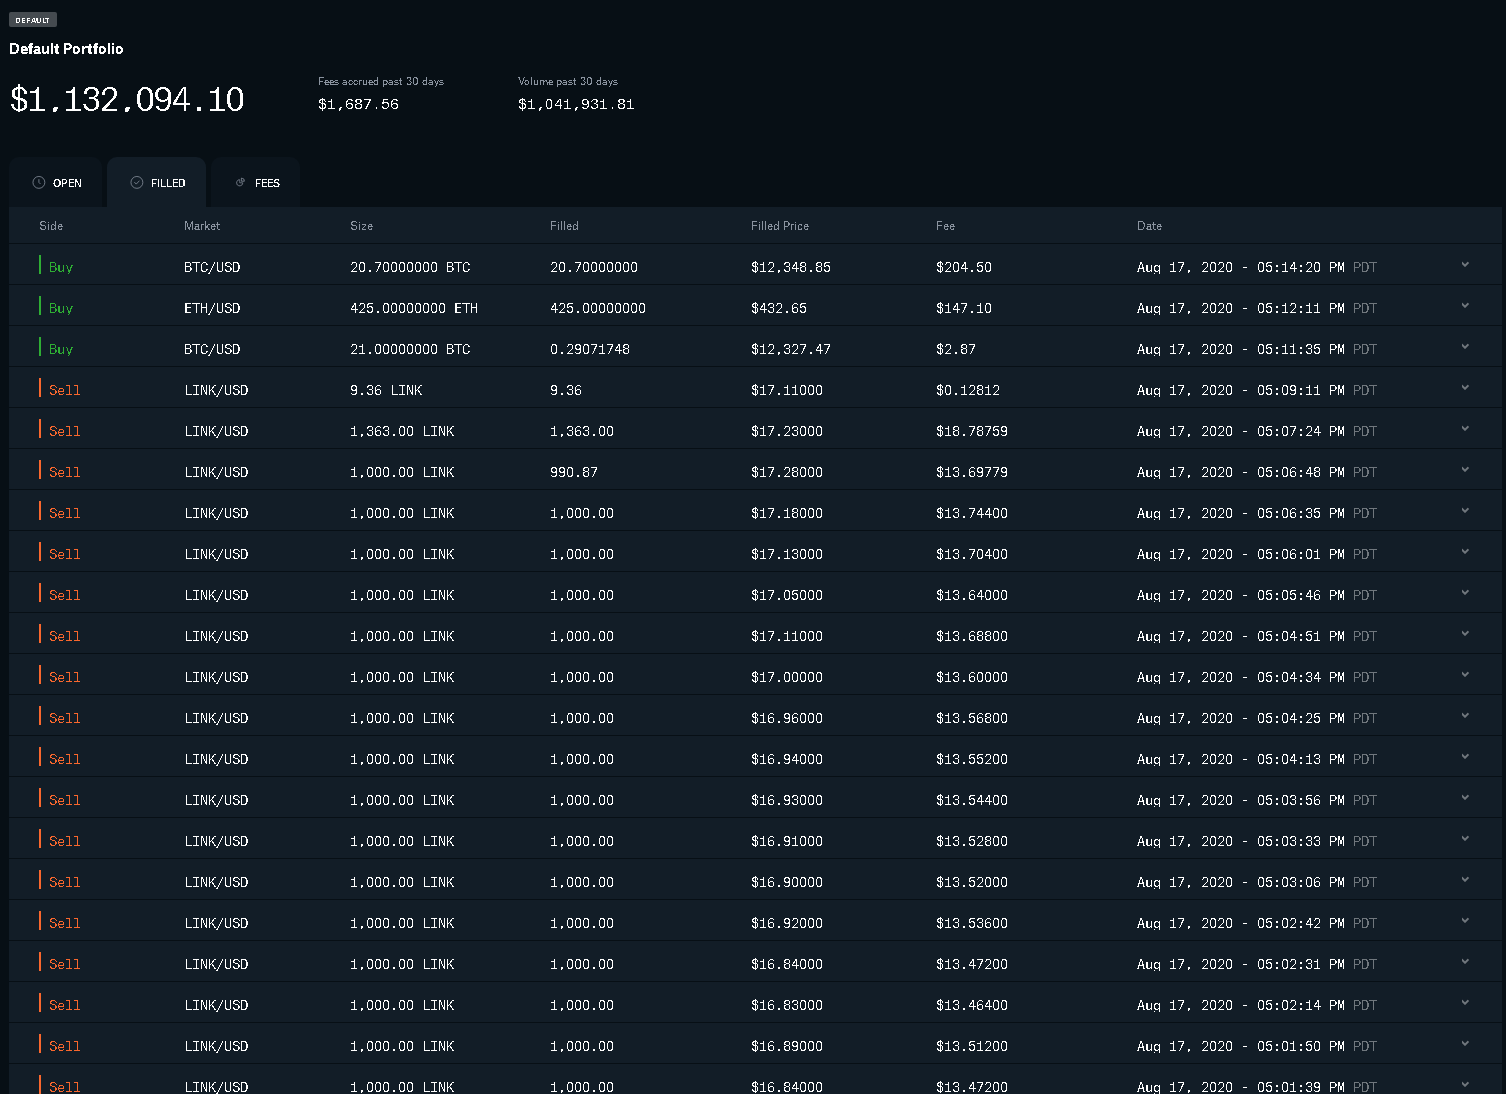Click the fee value $2.87
The width and height of the screenshot is (1506, 1094).
956,349
